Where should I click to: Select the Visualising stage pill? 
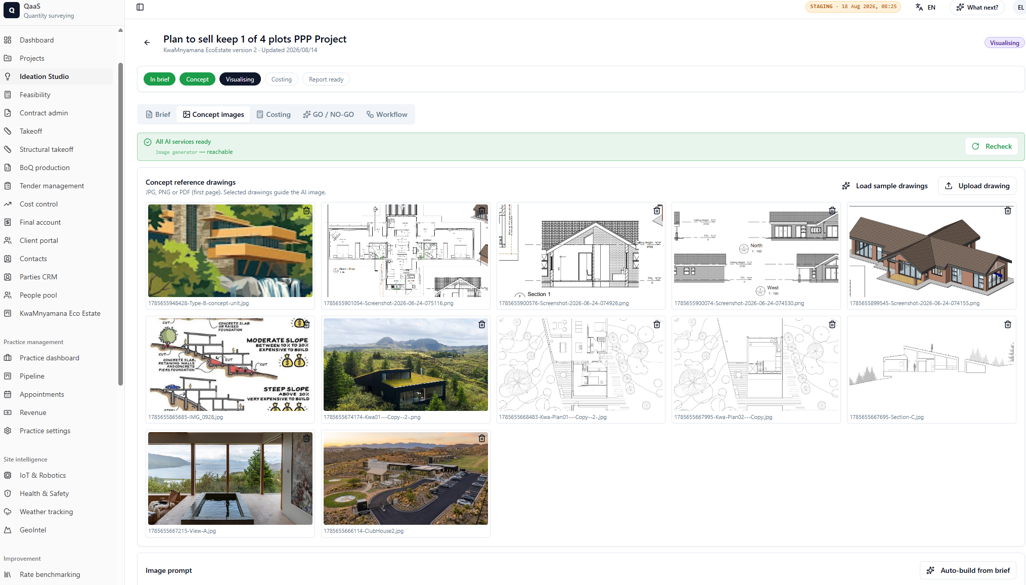pyautogui.click(x=240, y=79)
